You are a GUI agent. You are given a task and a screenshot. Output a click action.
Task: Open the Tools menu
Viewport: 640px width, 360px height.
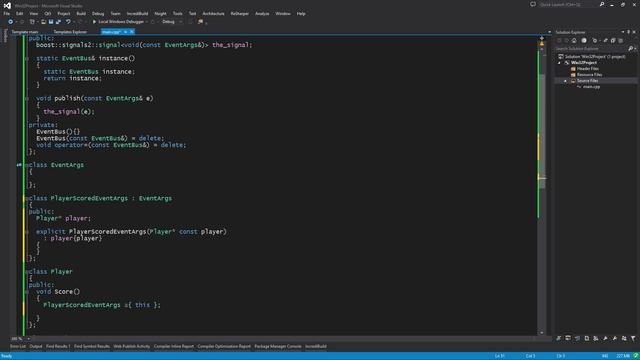178,13
